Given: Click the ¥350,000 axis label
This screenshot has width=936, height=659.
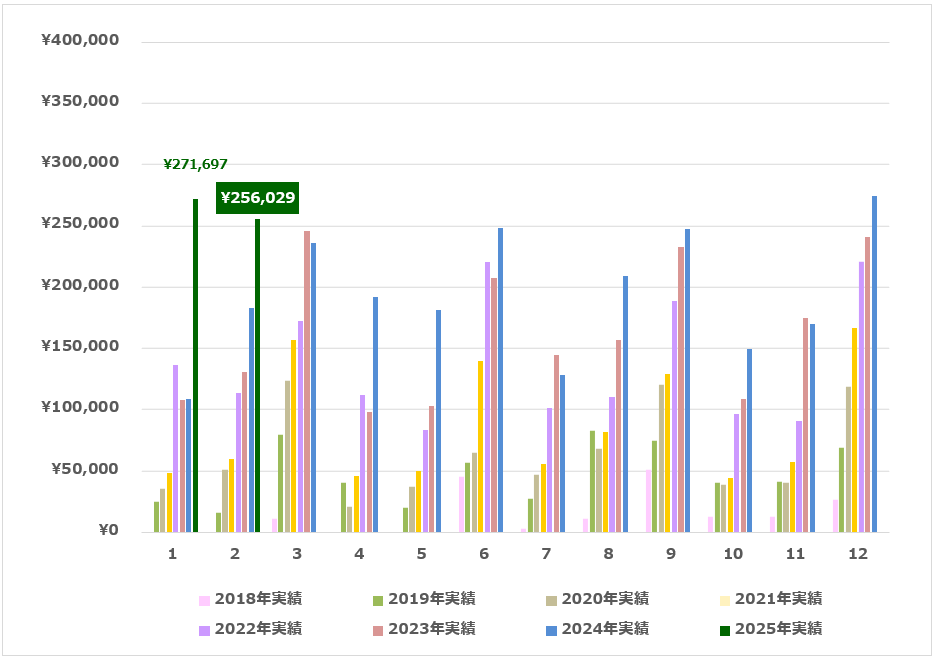Looking at the screenshot, I should coord(80,101).
